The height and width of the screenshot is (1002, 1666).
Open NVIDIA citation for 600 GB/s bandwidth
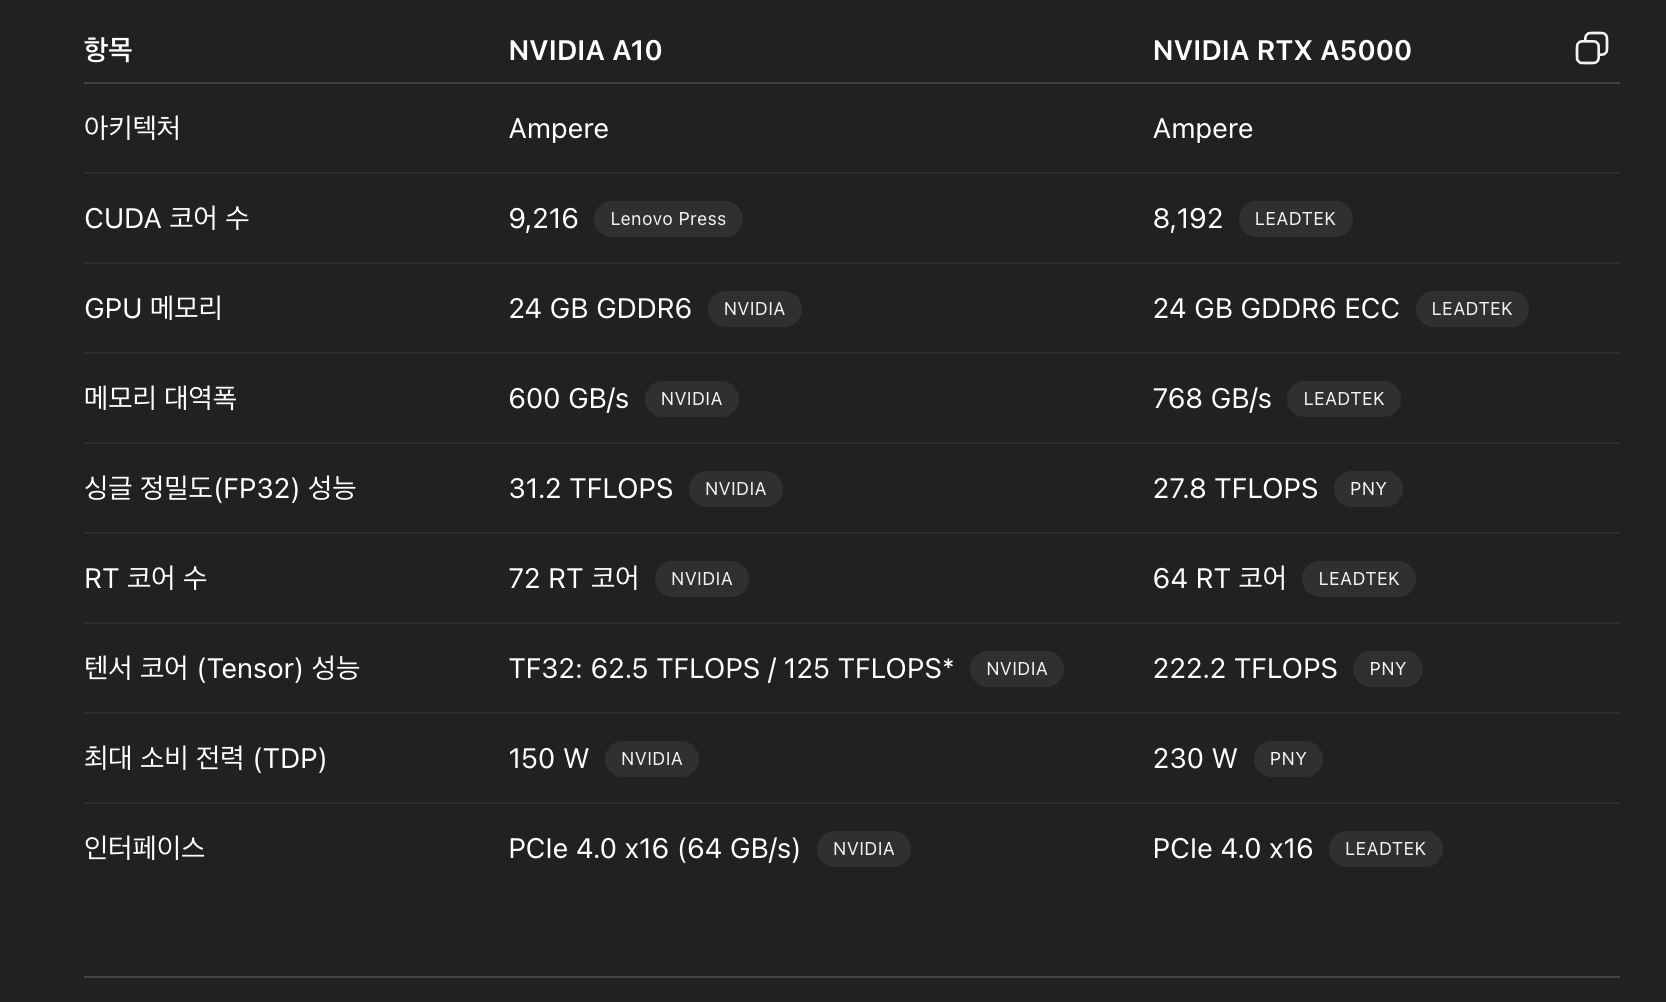coord(691,399)
